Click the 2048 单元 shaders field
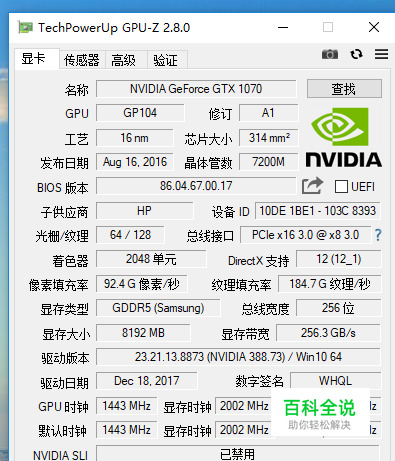The width and height of the screenshot is (395, 461). coord(151,259)
